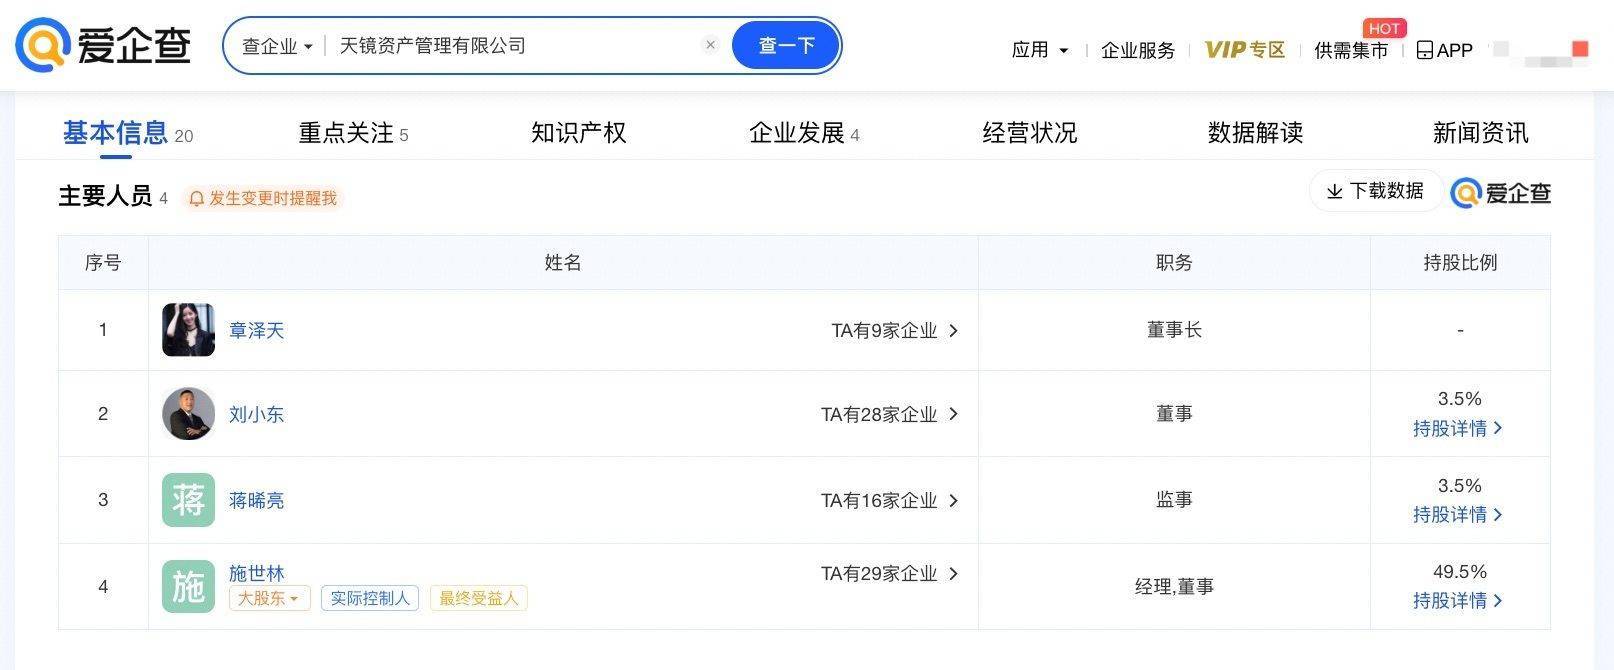
Task: View 持股详情 for 49.5% shareholder
Action: 1457,600
